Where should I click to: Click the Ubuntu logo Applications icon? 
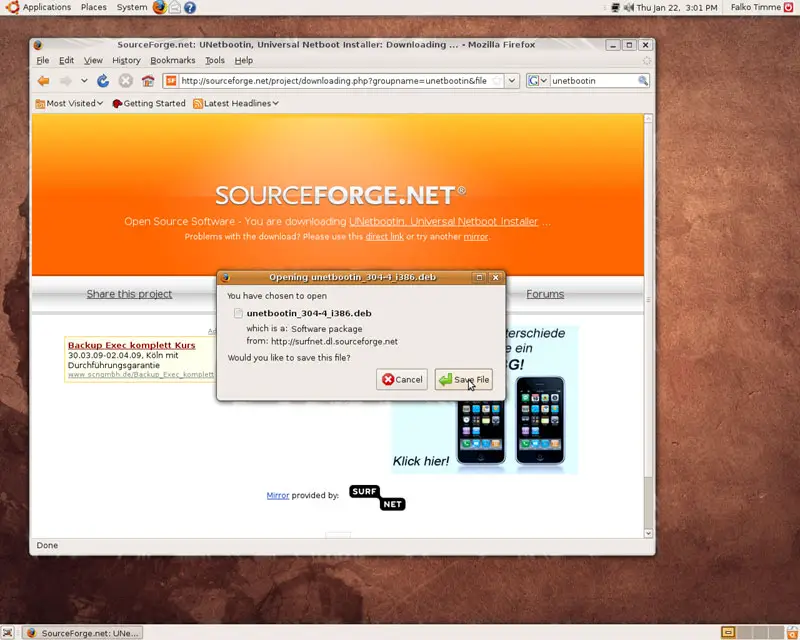click(12, 7)
